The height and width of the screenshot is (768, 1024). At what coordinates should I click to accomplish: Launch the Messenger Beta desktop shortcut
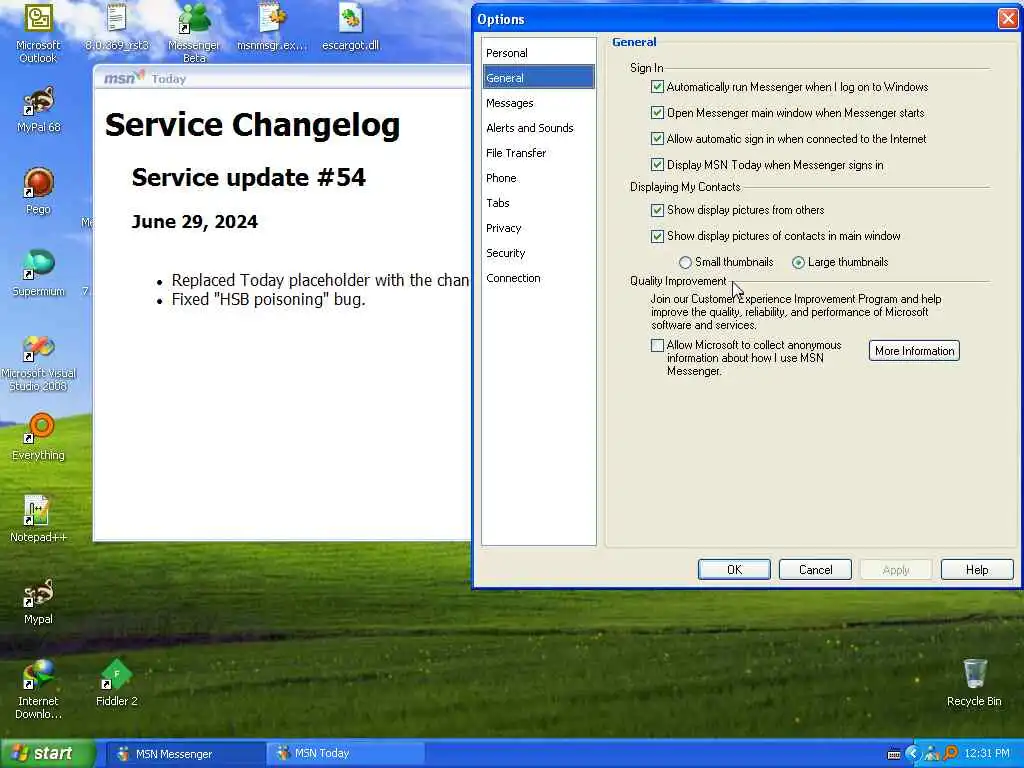(194, 33)
